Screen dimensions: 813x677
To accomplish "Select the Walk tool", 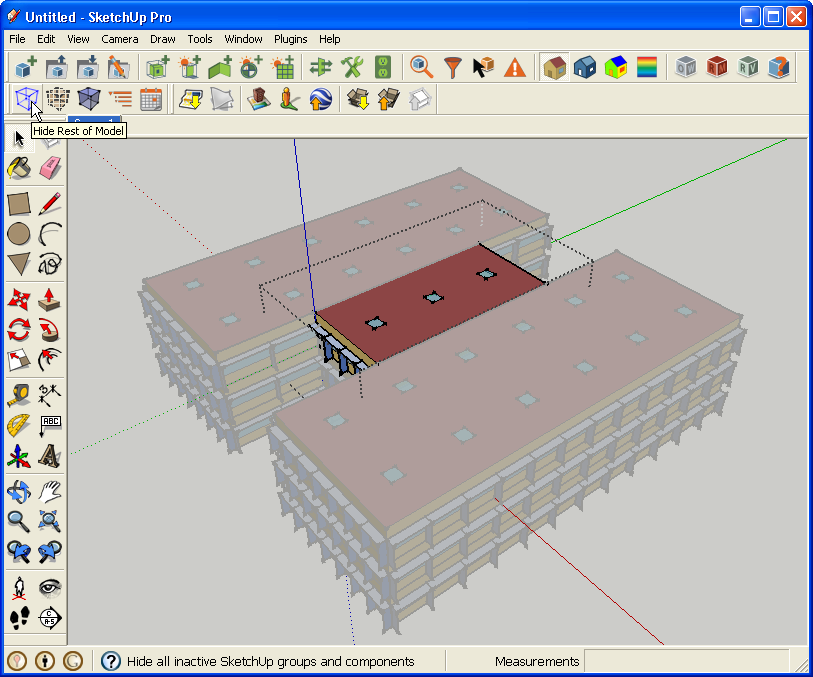I will (17, 618).
